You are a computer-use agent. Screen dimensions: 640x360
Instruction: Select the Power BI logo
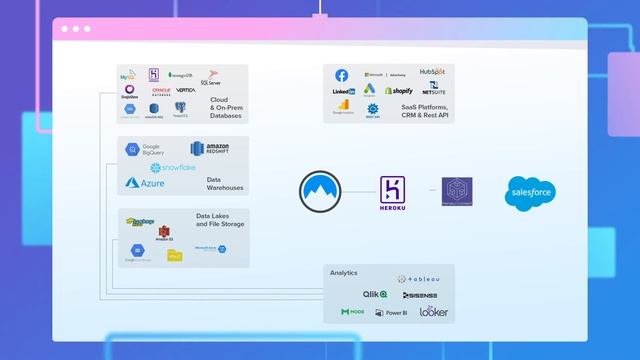pyautogui.click(x=391, y=313)
